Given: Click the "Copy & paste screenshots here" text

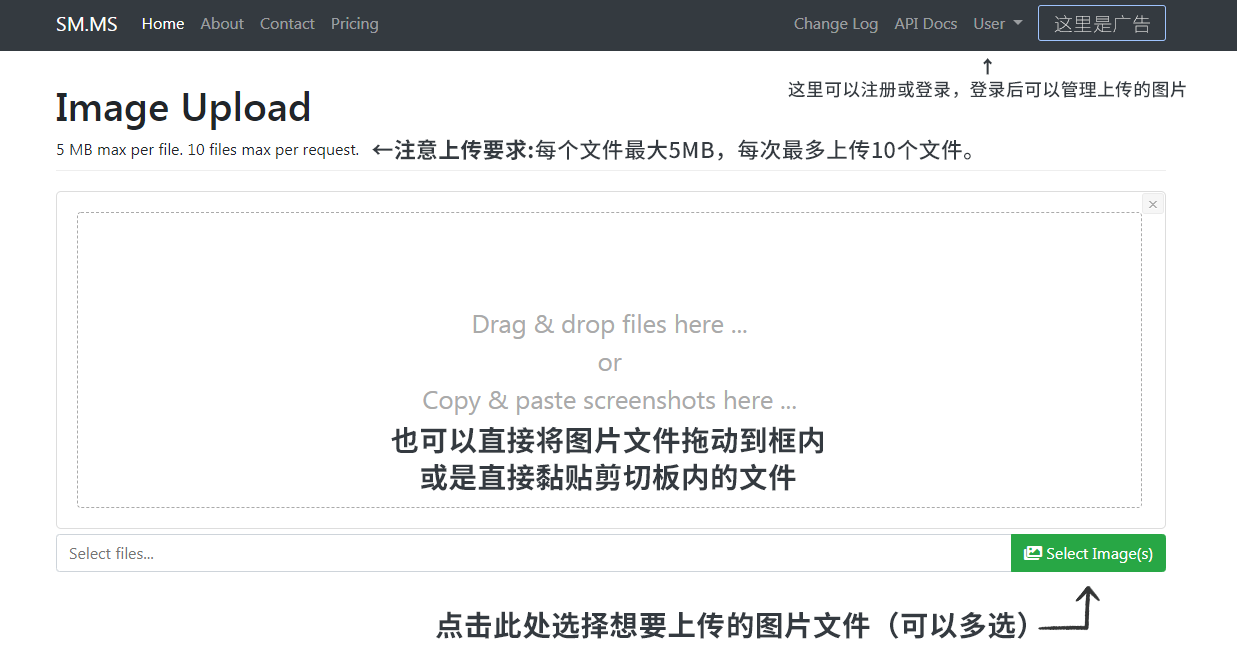Looking at the screenshot, I should 609,400.
